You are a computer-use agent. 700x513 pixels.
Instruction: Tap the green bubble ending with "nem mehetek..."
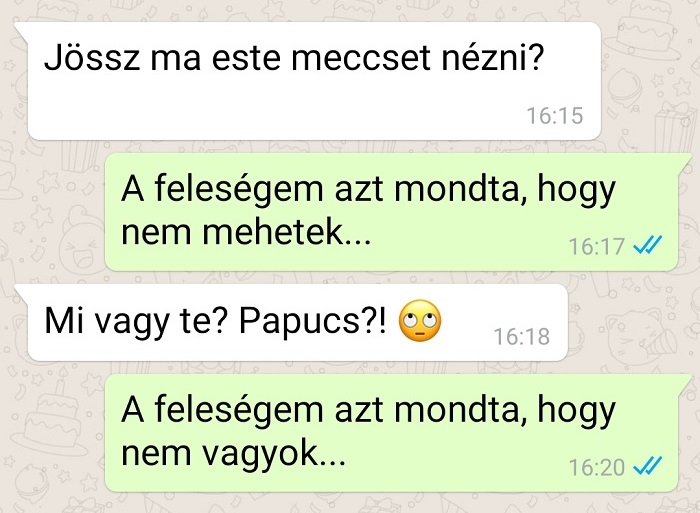point(392,212)
